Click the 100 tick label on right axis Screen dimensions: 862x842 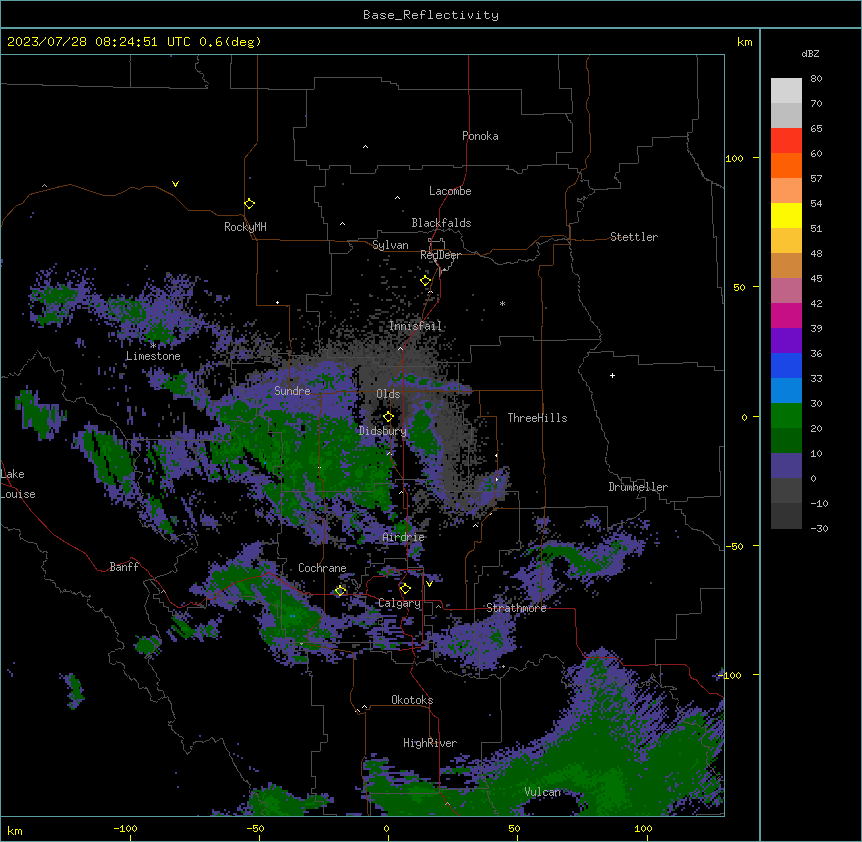click(734, 158)
